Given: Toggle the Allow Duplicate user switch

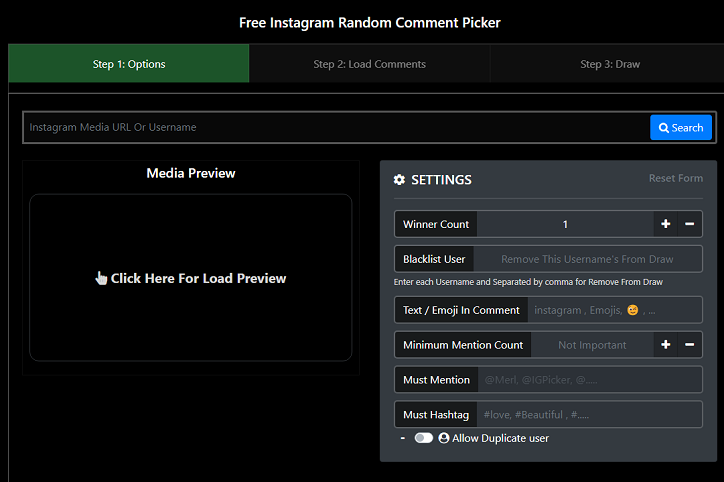Looking at the screenshot, I should (x=423, y=438).
